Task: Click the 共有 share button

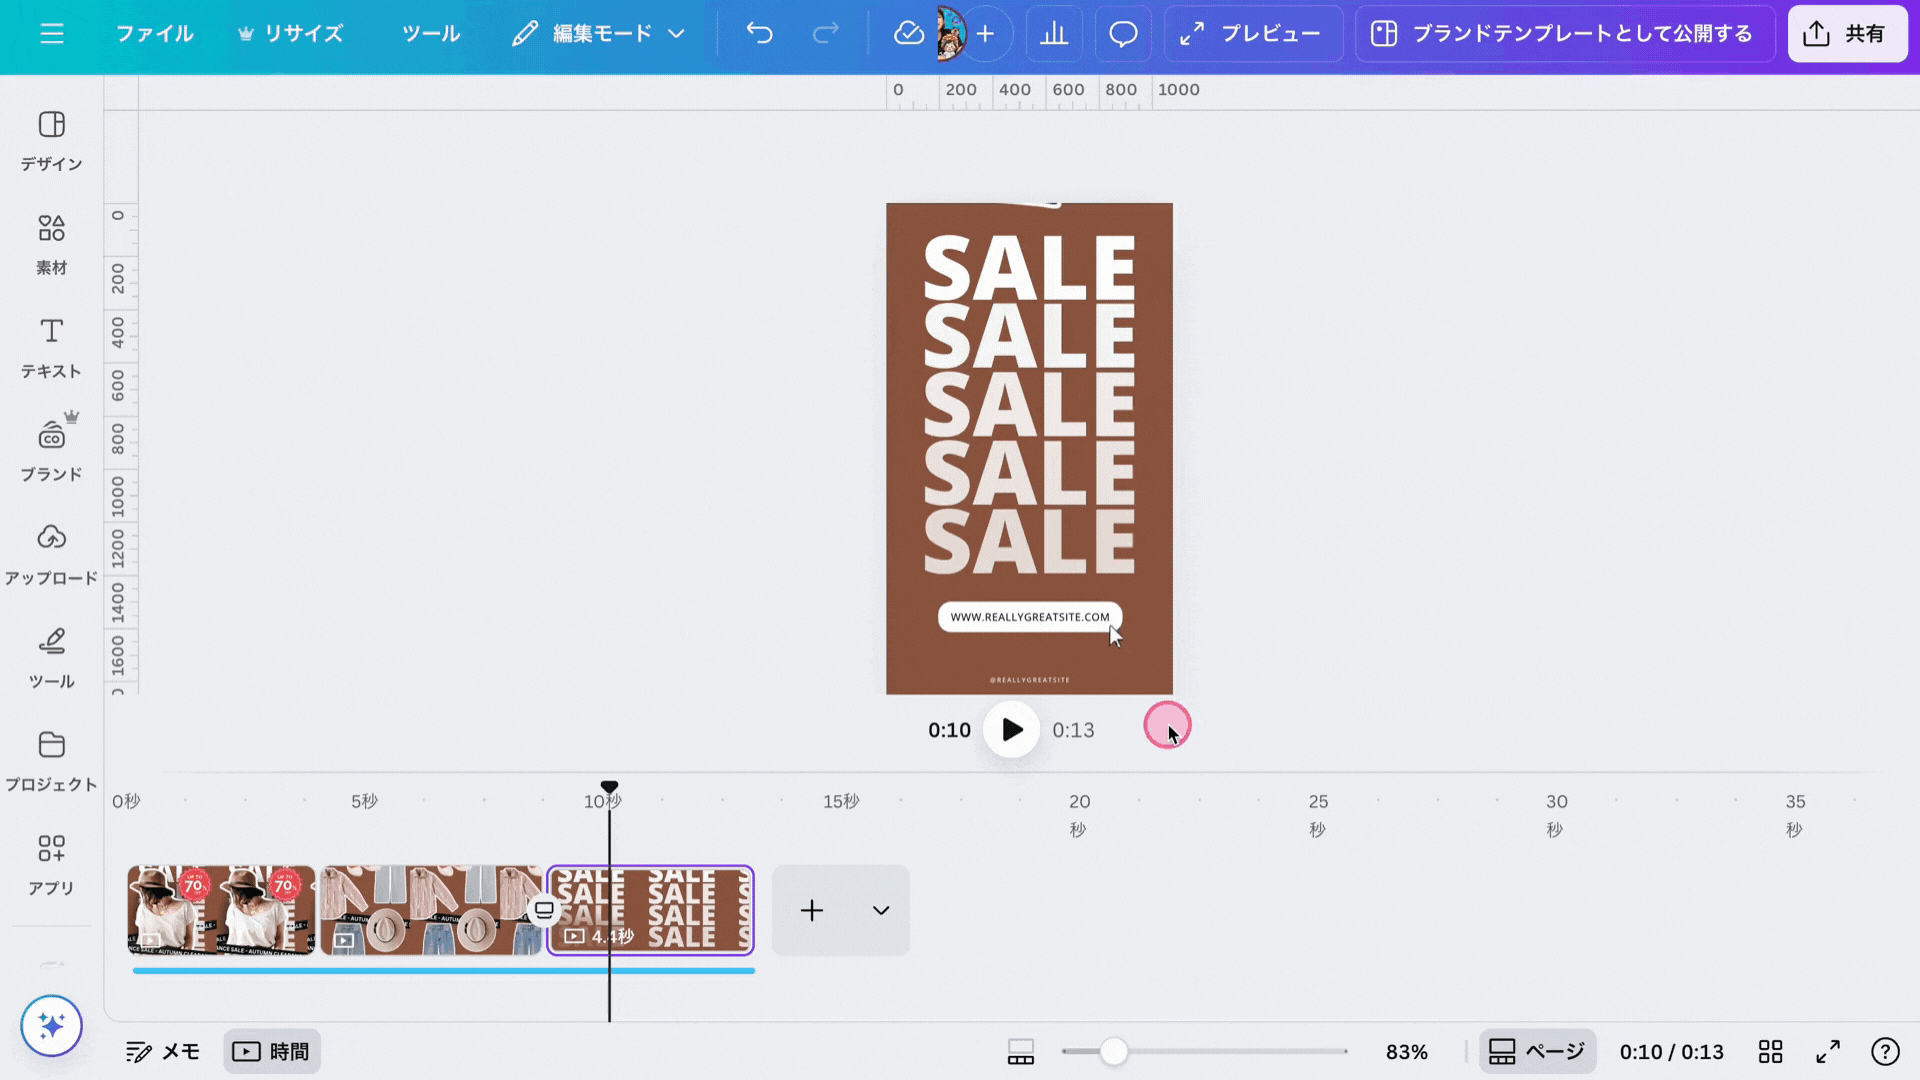Action: coord(1846,33)
